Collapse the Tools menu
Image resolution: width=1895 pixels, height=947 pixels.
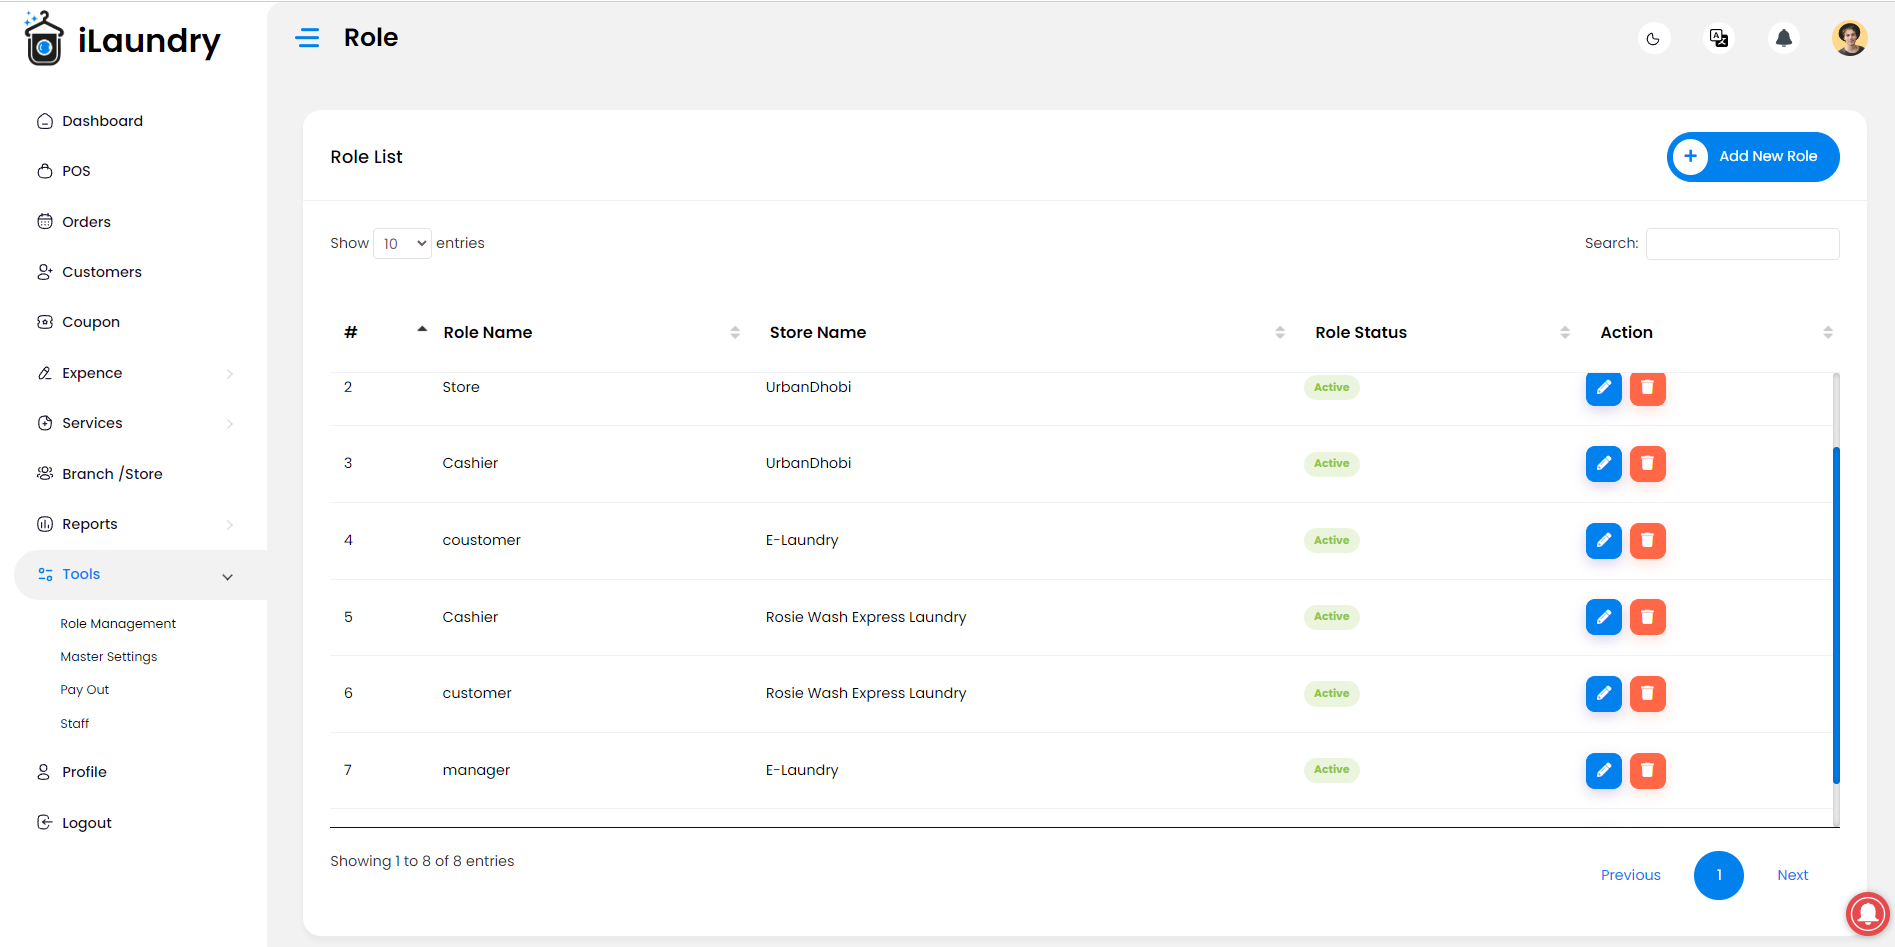click(x=140, y=575)
